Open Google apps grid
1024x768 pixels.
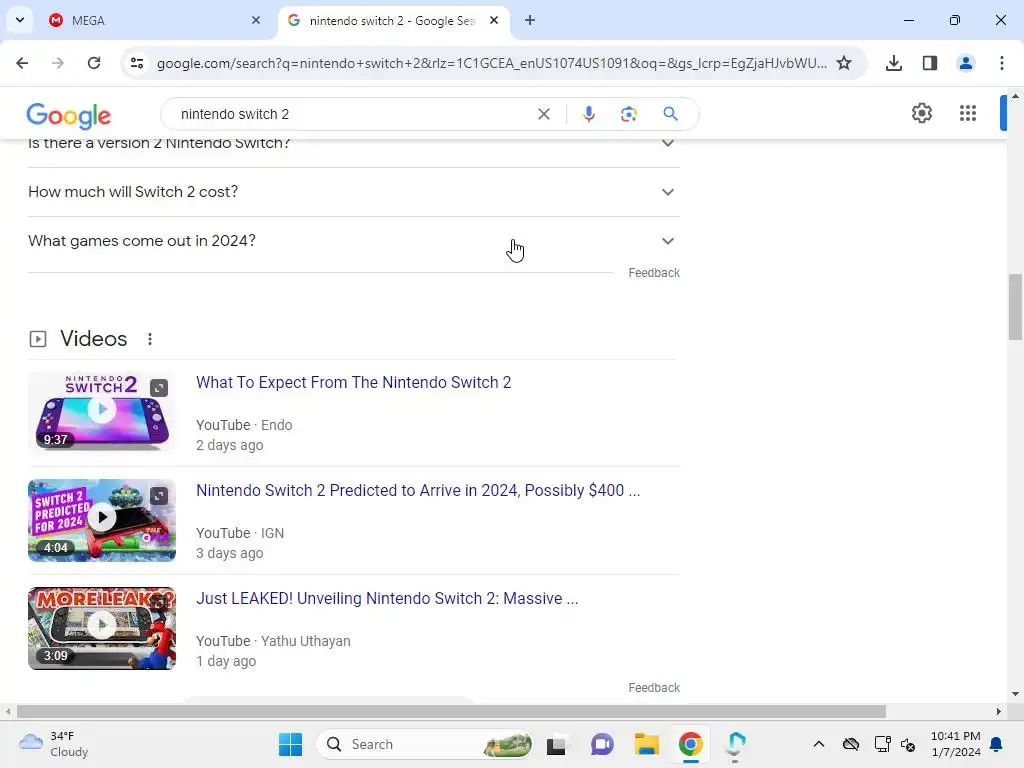(x=968, y=113)
